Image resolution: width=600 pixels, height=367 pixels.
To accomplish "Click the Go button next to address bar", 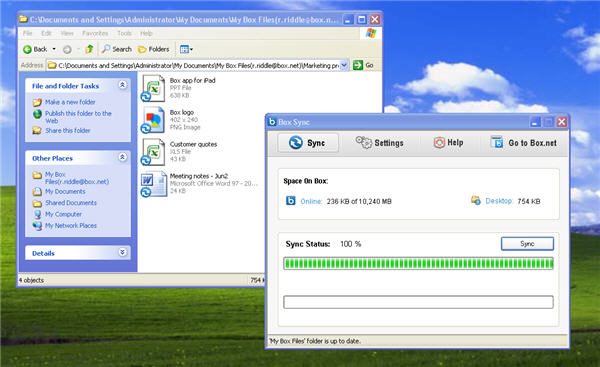I will click(363, 65).
